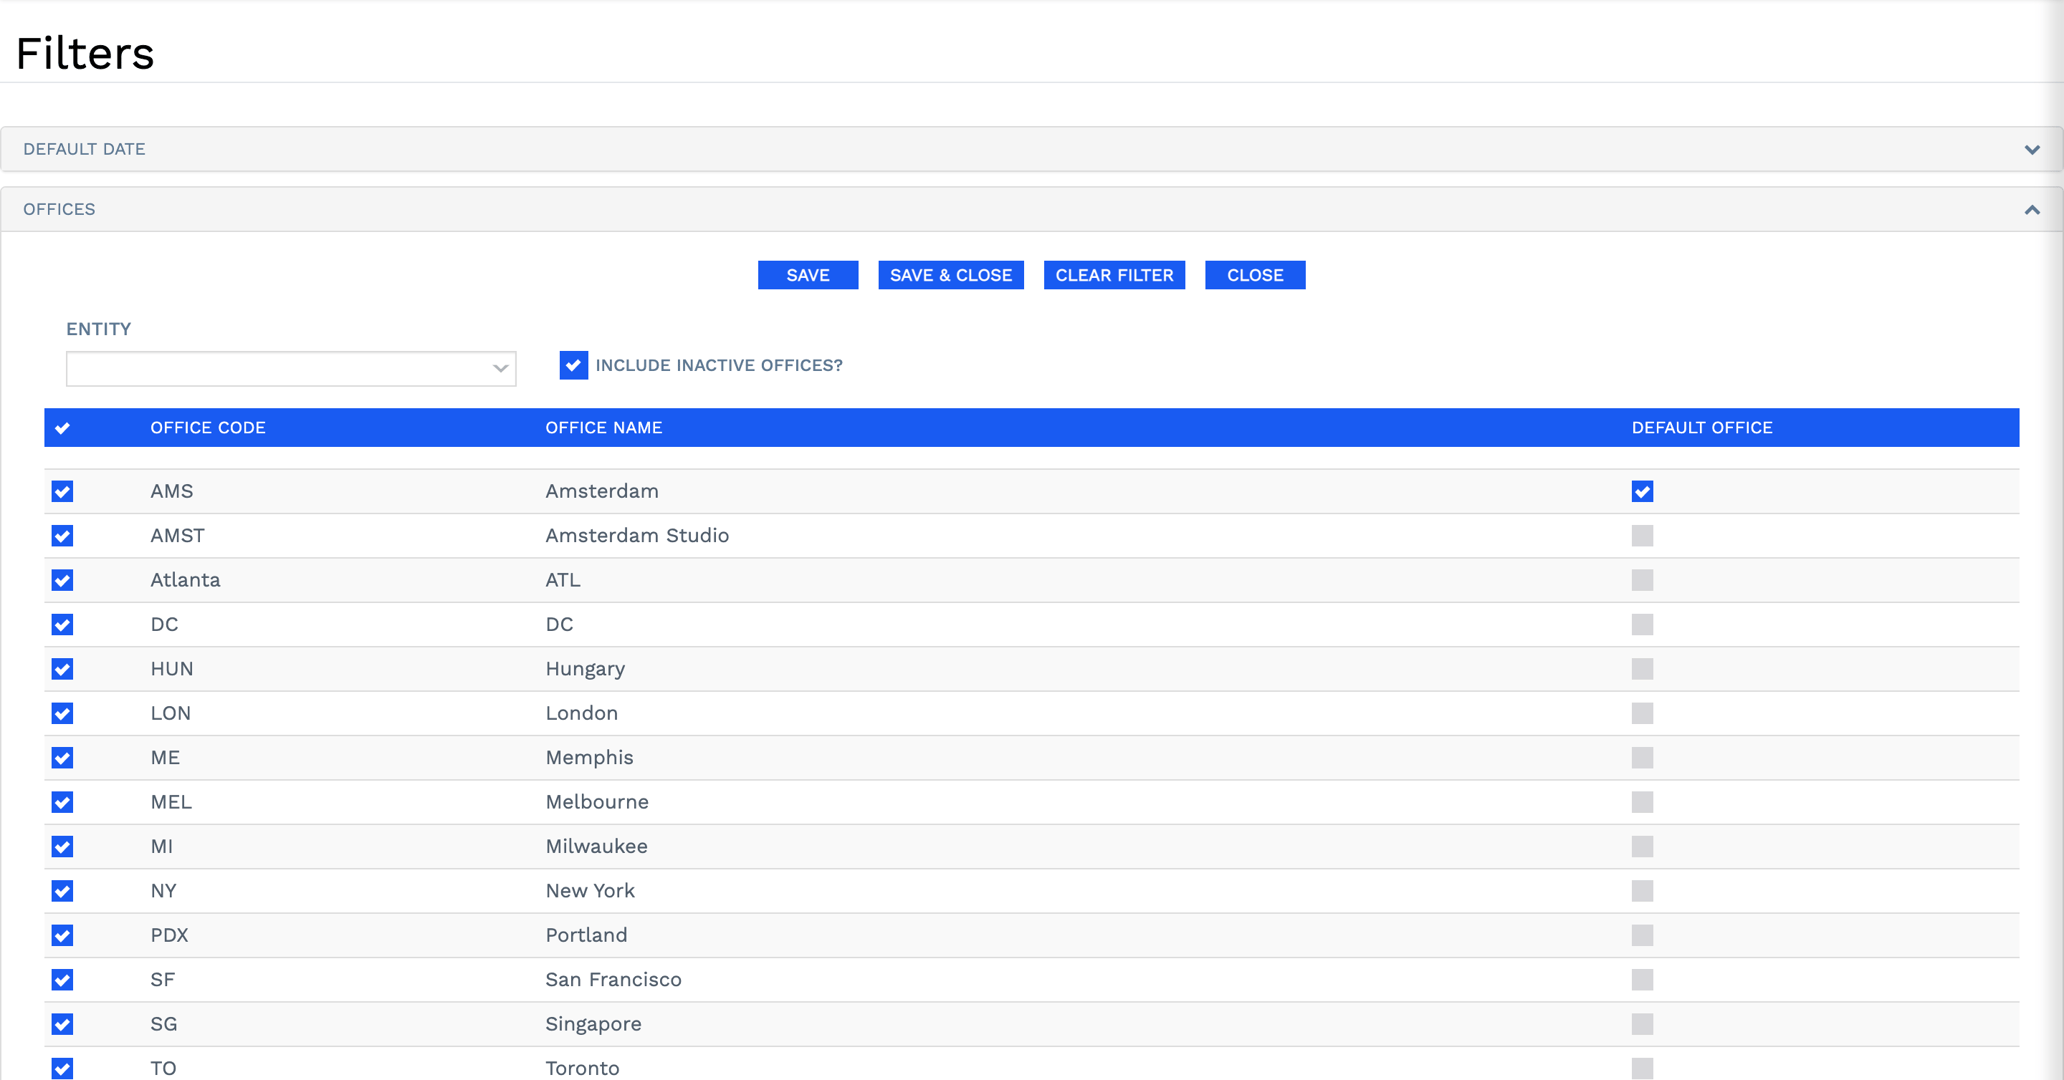This screenshot has width=2064, height=1080.
Task: Click Clear Filter button
Action: [x=1114, y=275]
